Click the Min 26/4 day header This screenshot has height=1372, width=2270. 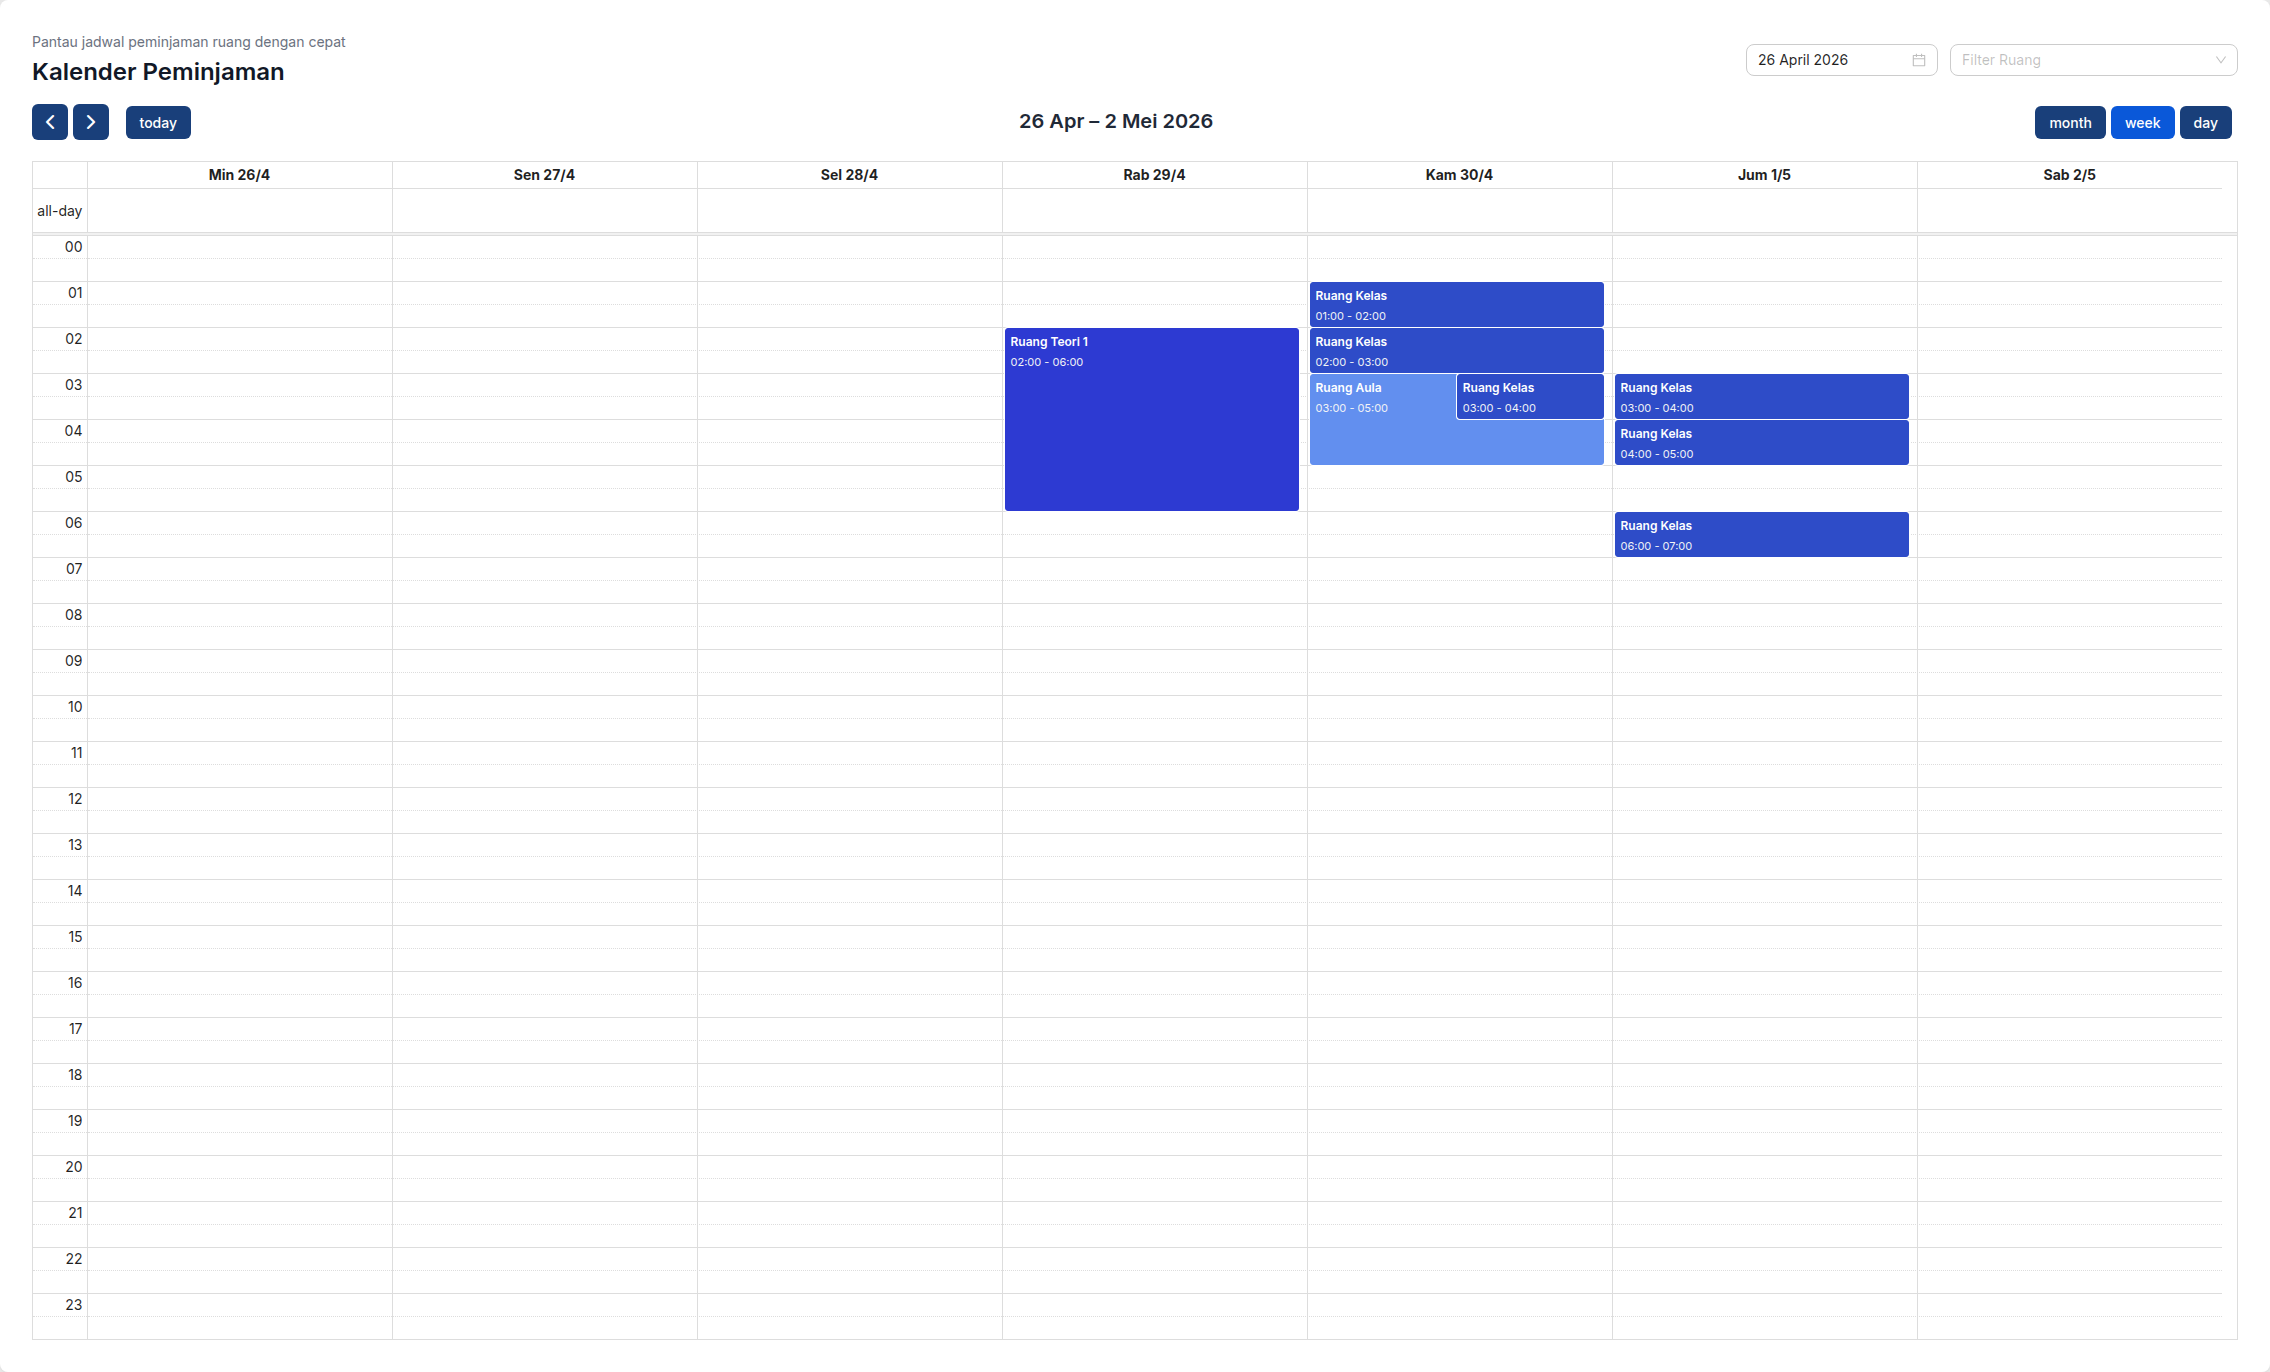coord(239,175)
